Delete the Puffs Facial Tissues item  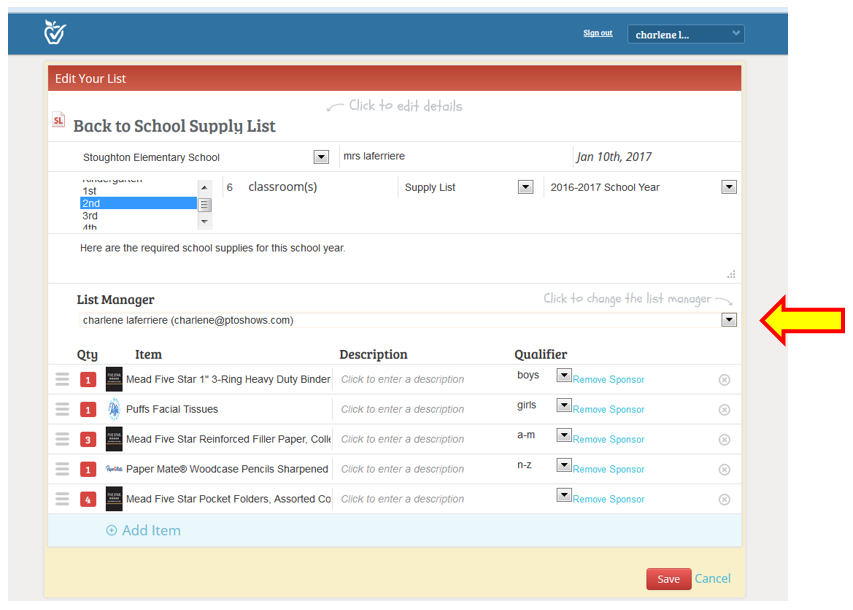click(724, 410)
